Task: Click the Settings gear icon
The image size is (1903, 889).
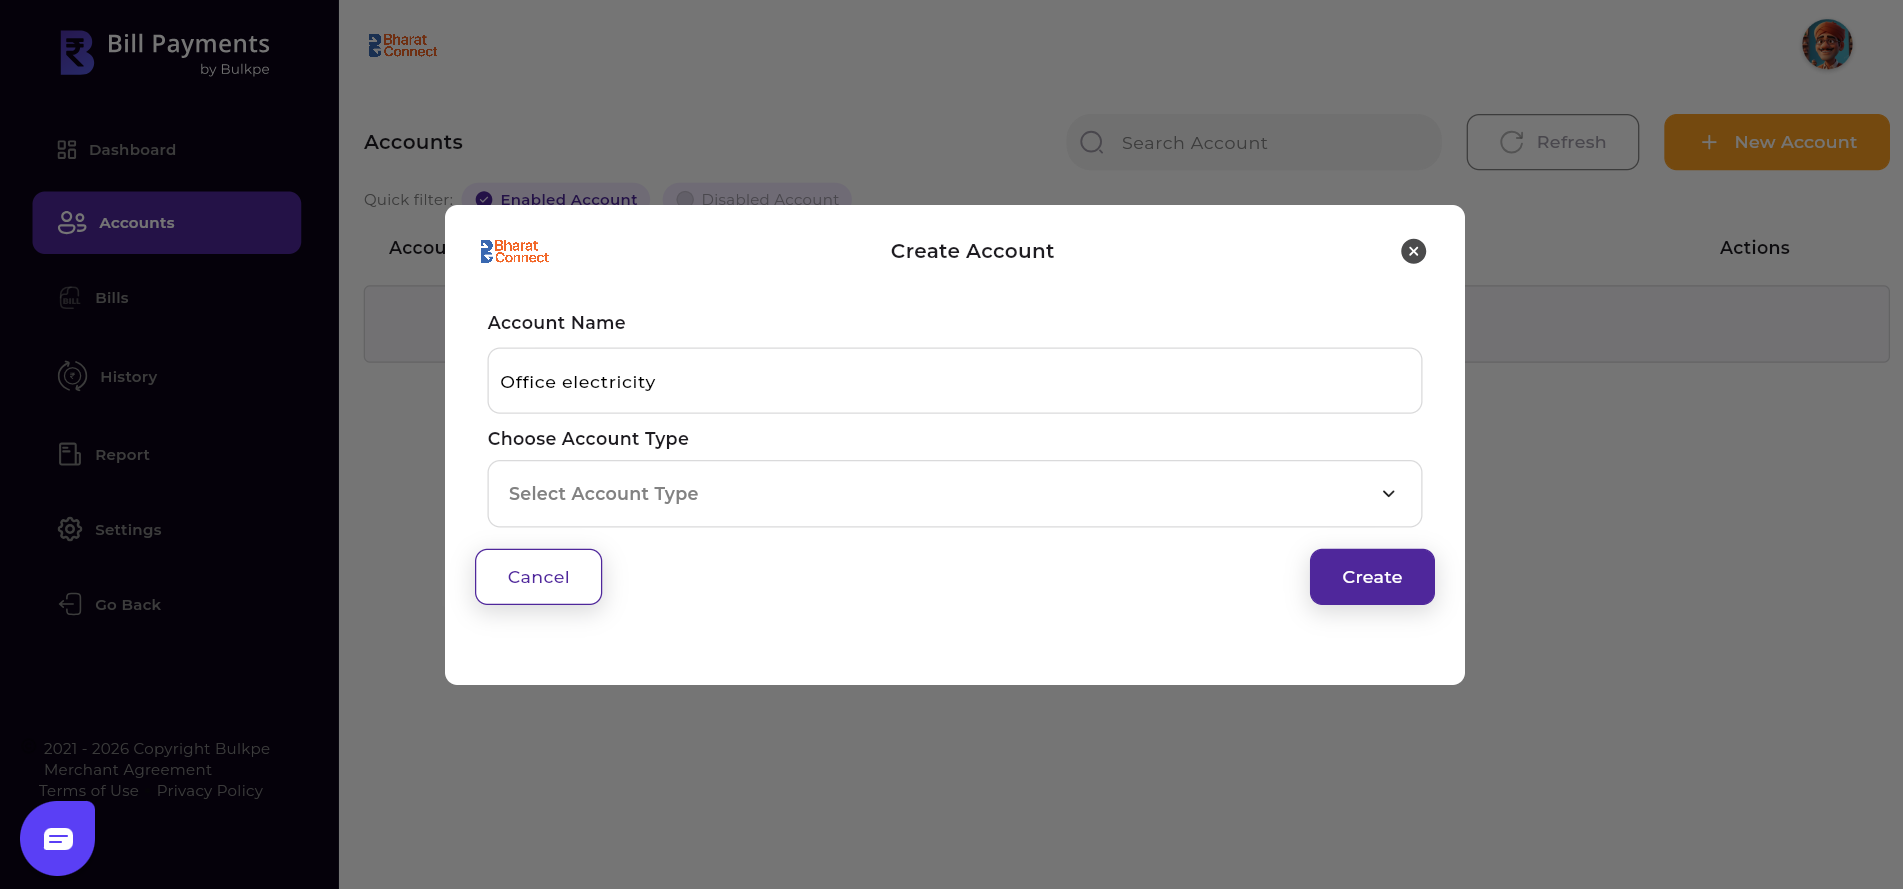Action: click(x=70, y=529)
